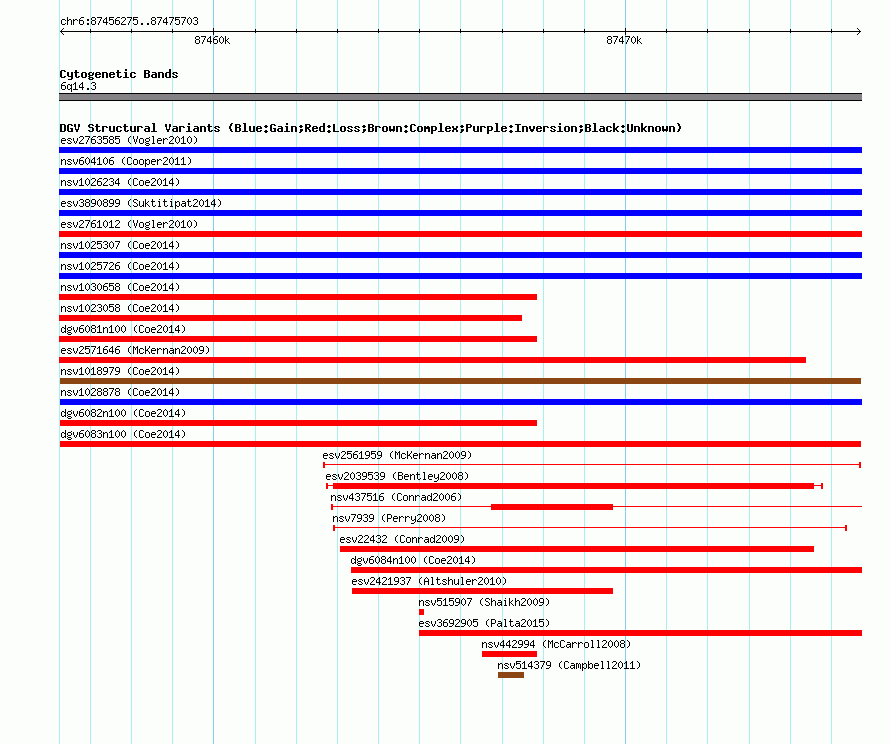Click the thick segment of nsv437516 (Conrad2006)
Screen dimensions: 890x744
552,507
